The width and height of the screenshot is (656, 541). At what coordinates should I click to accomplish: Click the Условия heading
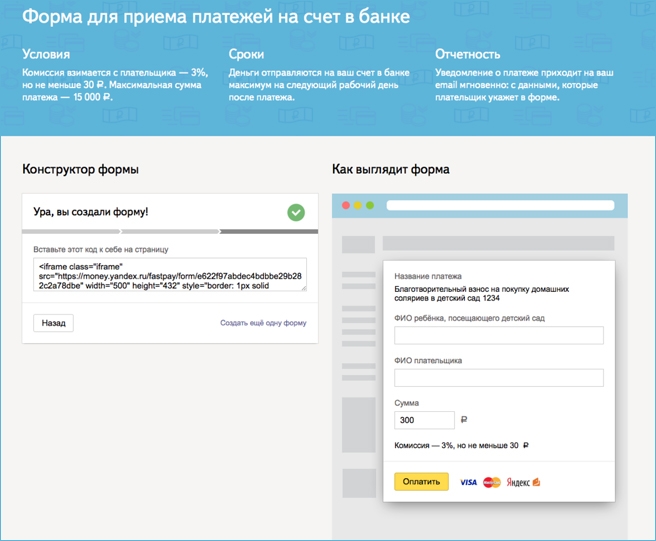[46, 54]
